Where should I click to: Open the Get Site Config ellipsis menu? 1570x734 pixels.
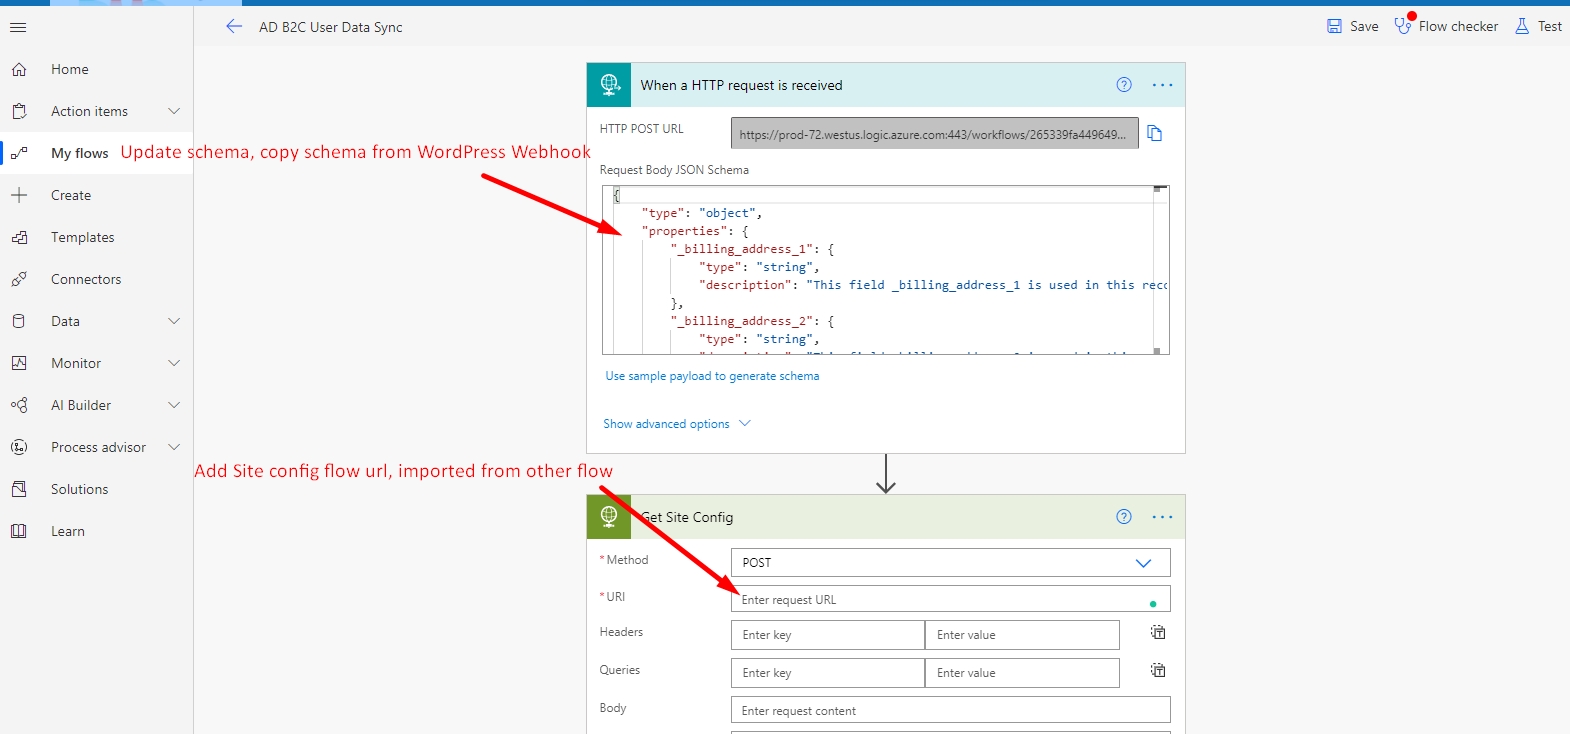(1162, 517)
